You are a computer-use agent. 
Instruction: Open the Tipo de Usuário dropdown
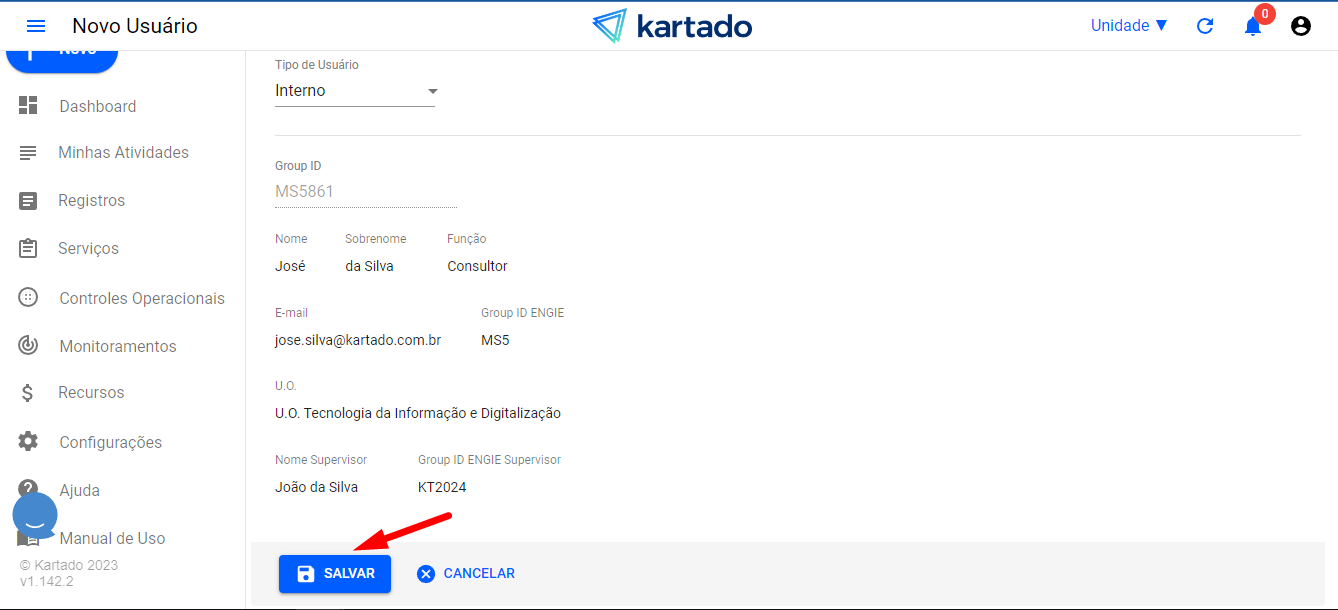point(355,91)
